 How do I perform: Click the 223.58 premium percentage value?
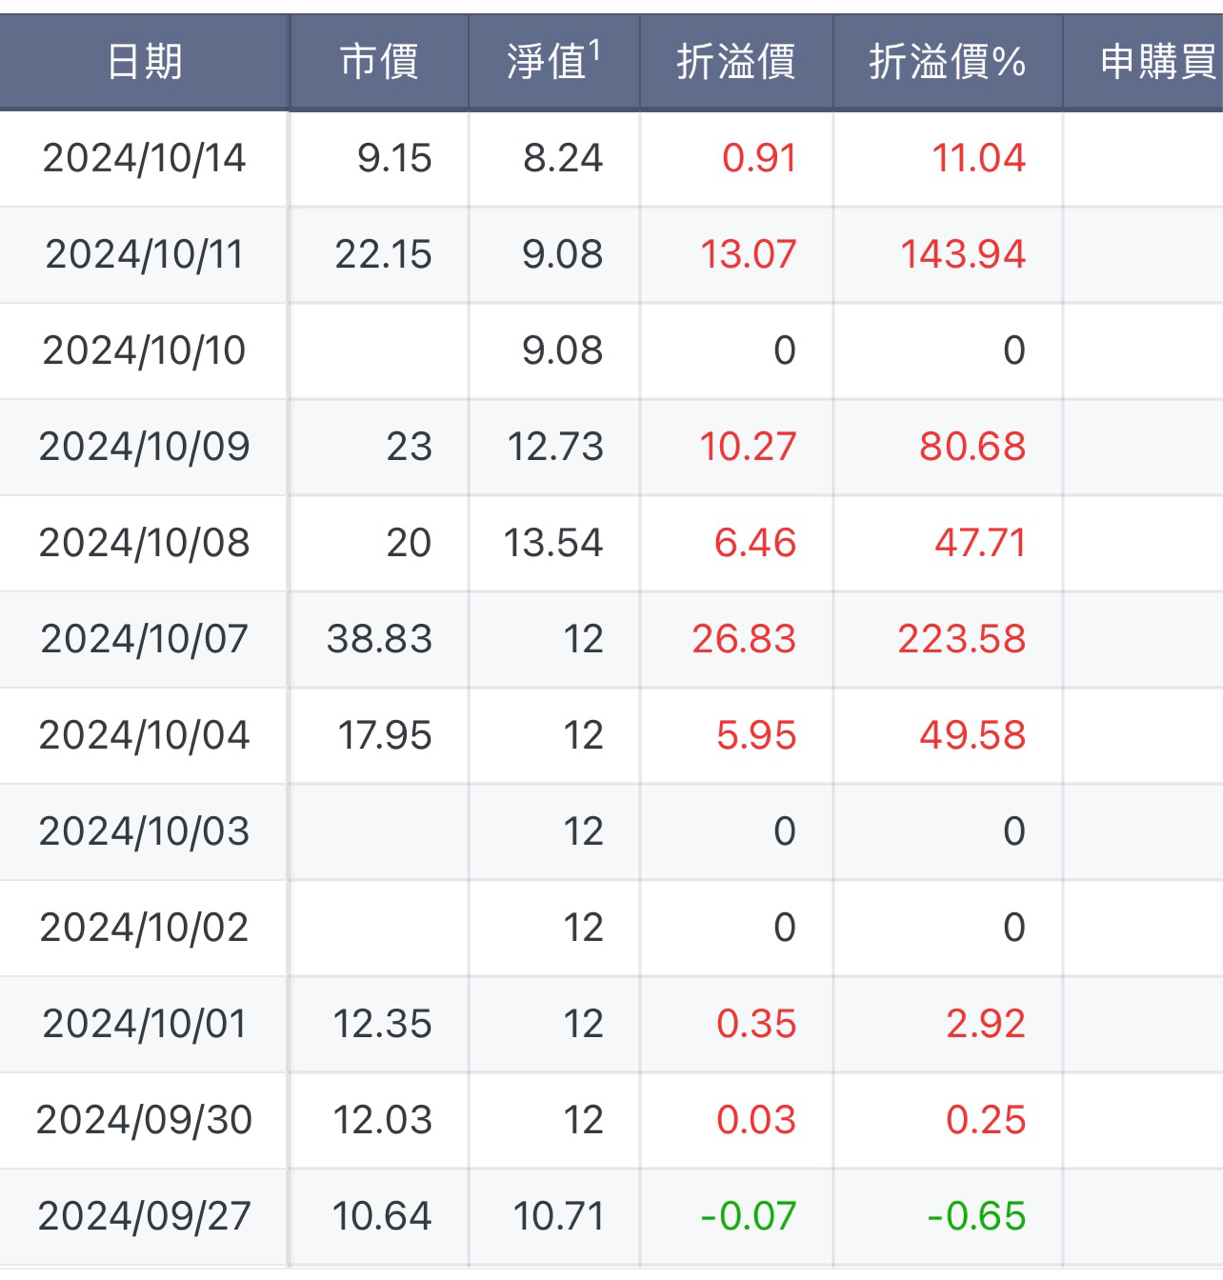961,639
